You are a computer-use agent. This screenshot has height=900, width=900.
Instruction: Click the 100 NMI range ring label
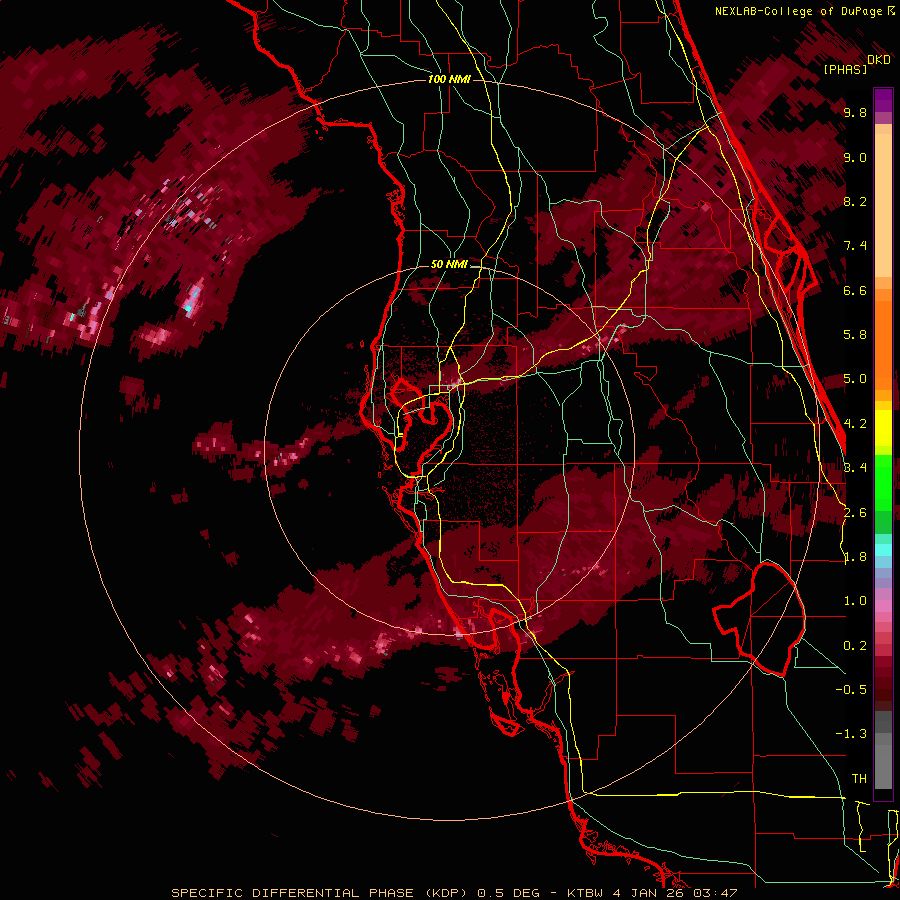coord(449,79)
